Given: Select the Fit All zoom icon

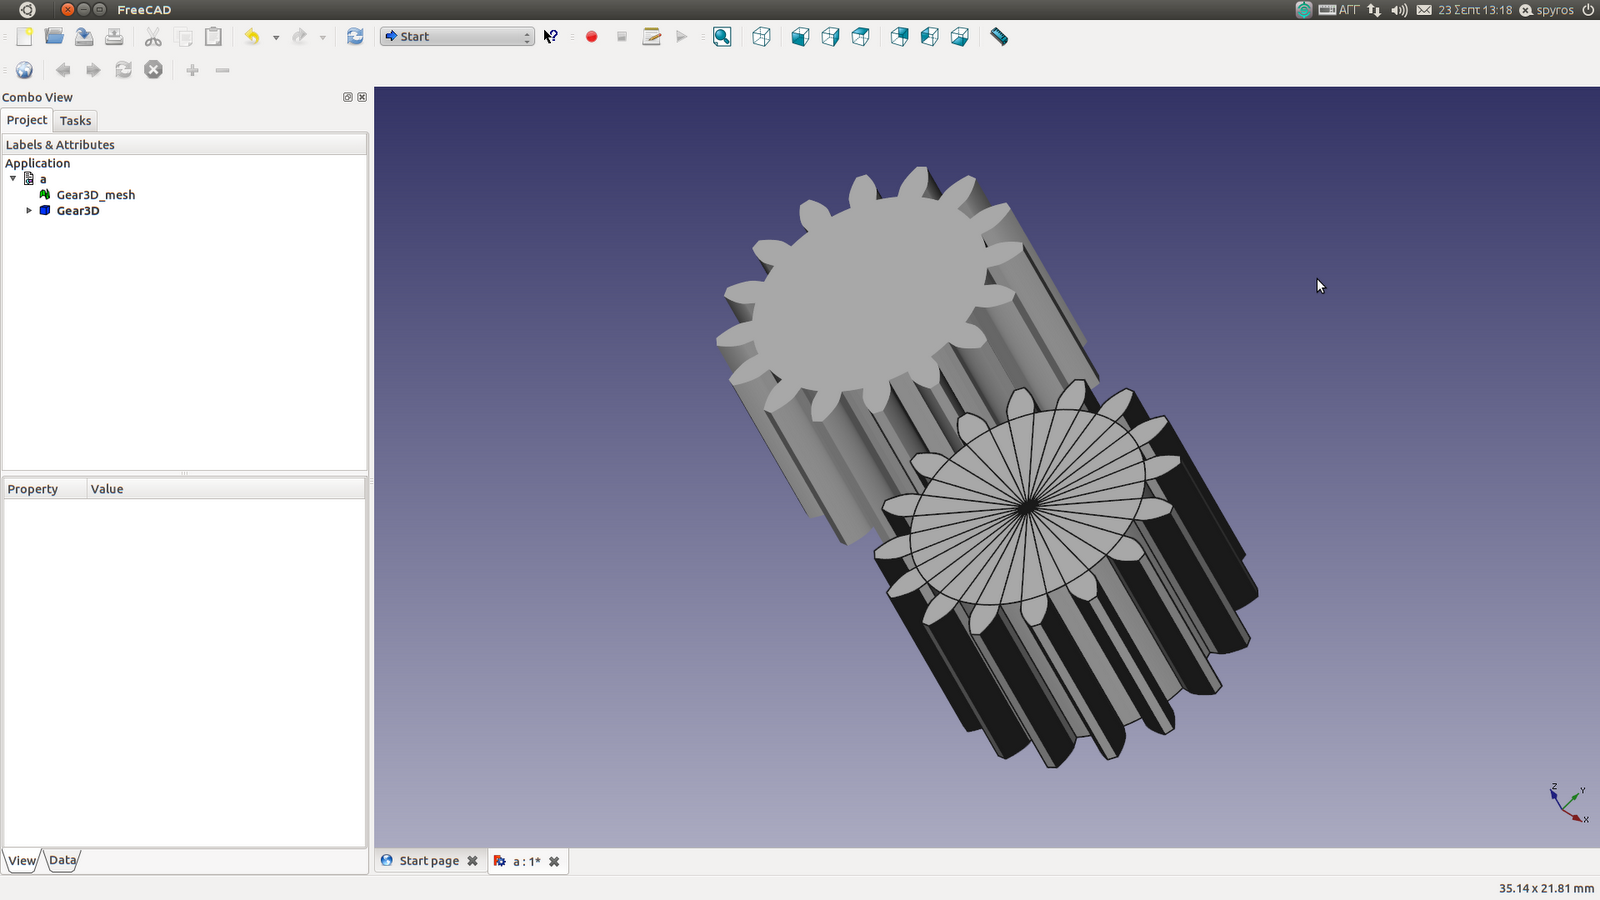Looking at the screenshot, I should pyautogui.click(x=721, y=37).
